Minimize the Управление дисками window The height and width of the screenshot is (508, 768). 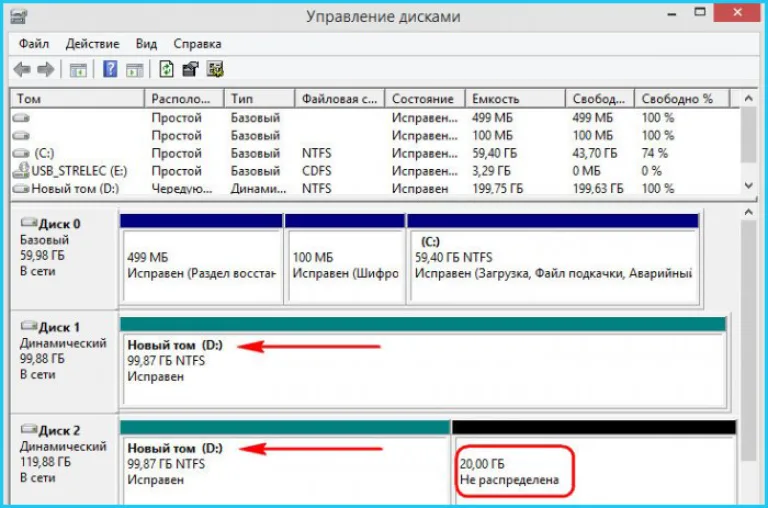672,14
